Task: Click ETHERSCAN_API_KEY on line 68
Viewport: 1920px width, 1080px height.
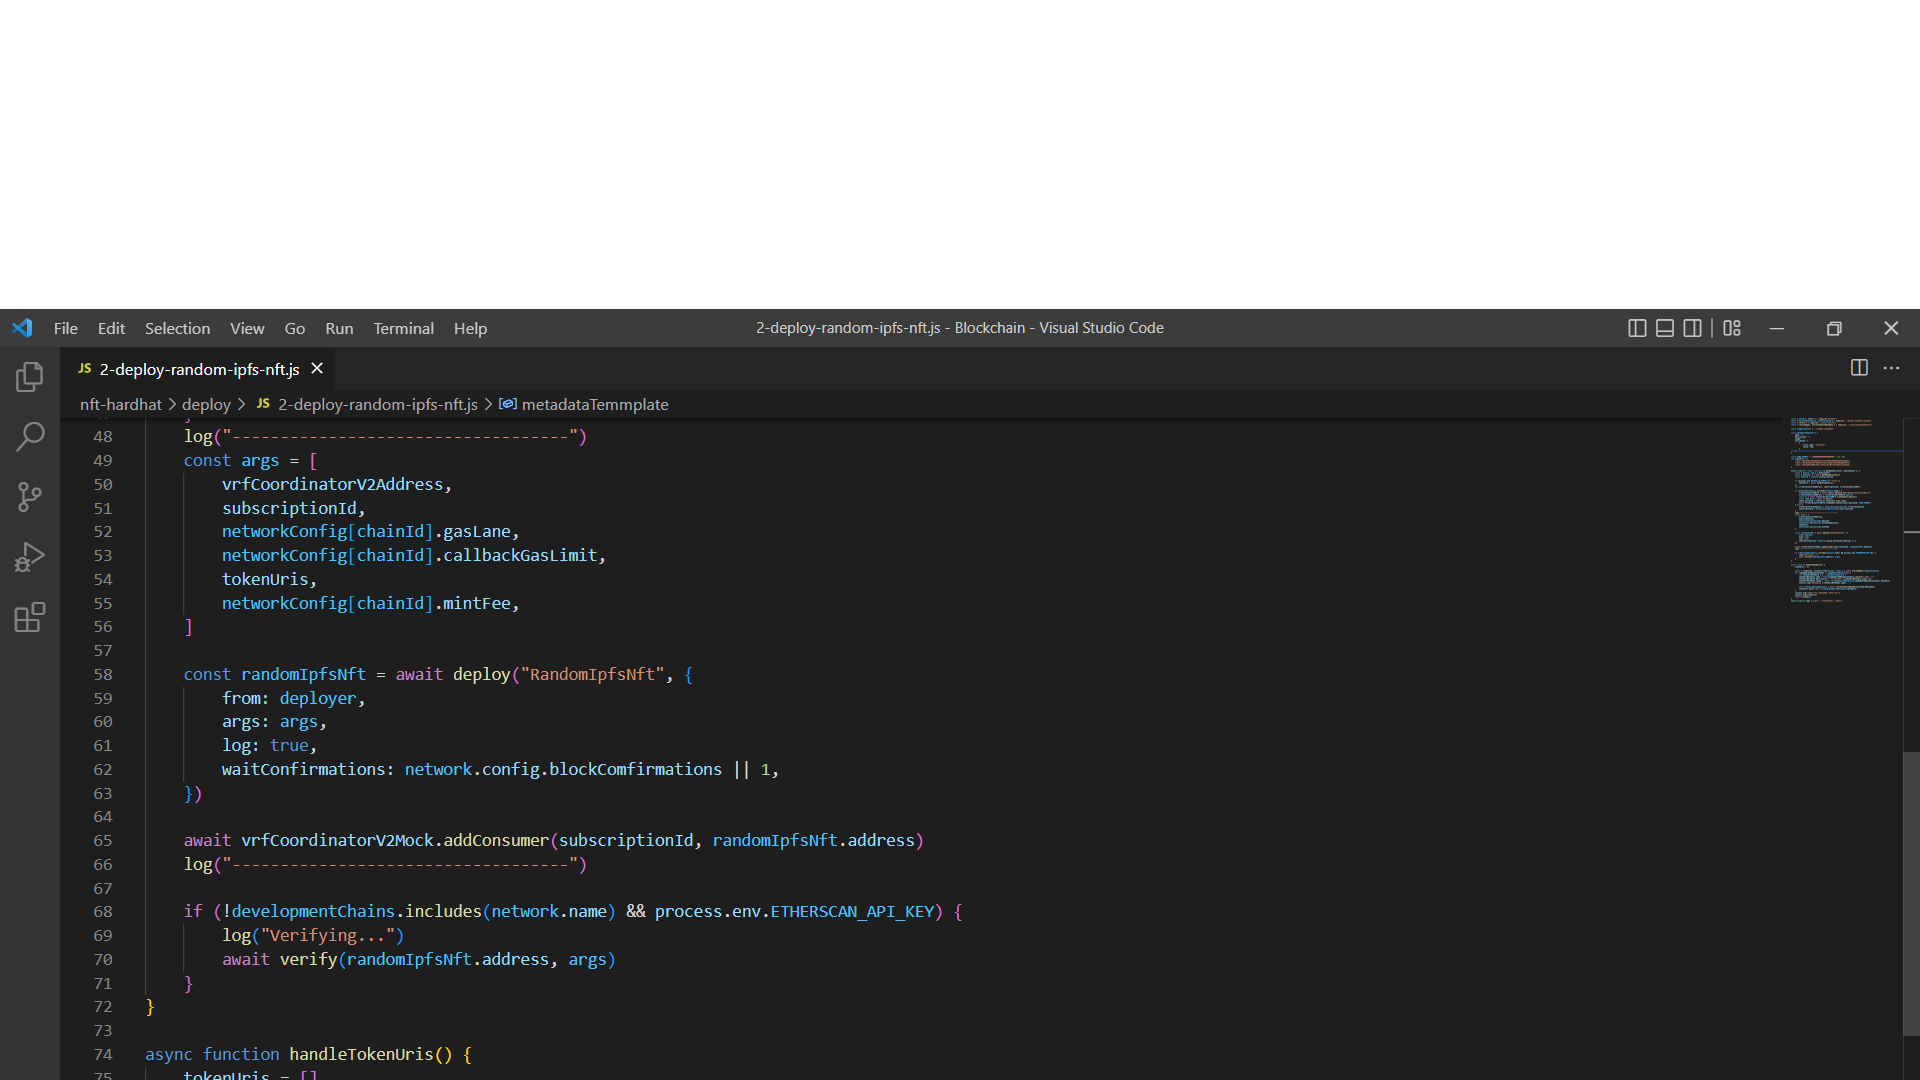Action: [852, 911]
